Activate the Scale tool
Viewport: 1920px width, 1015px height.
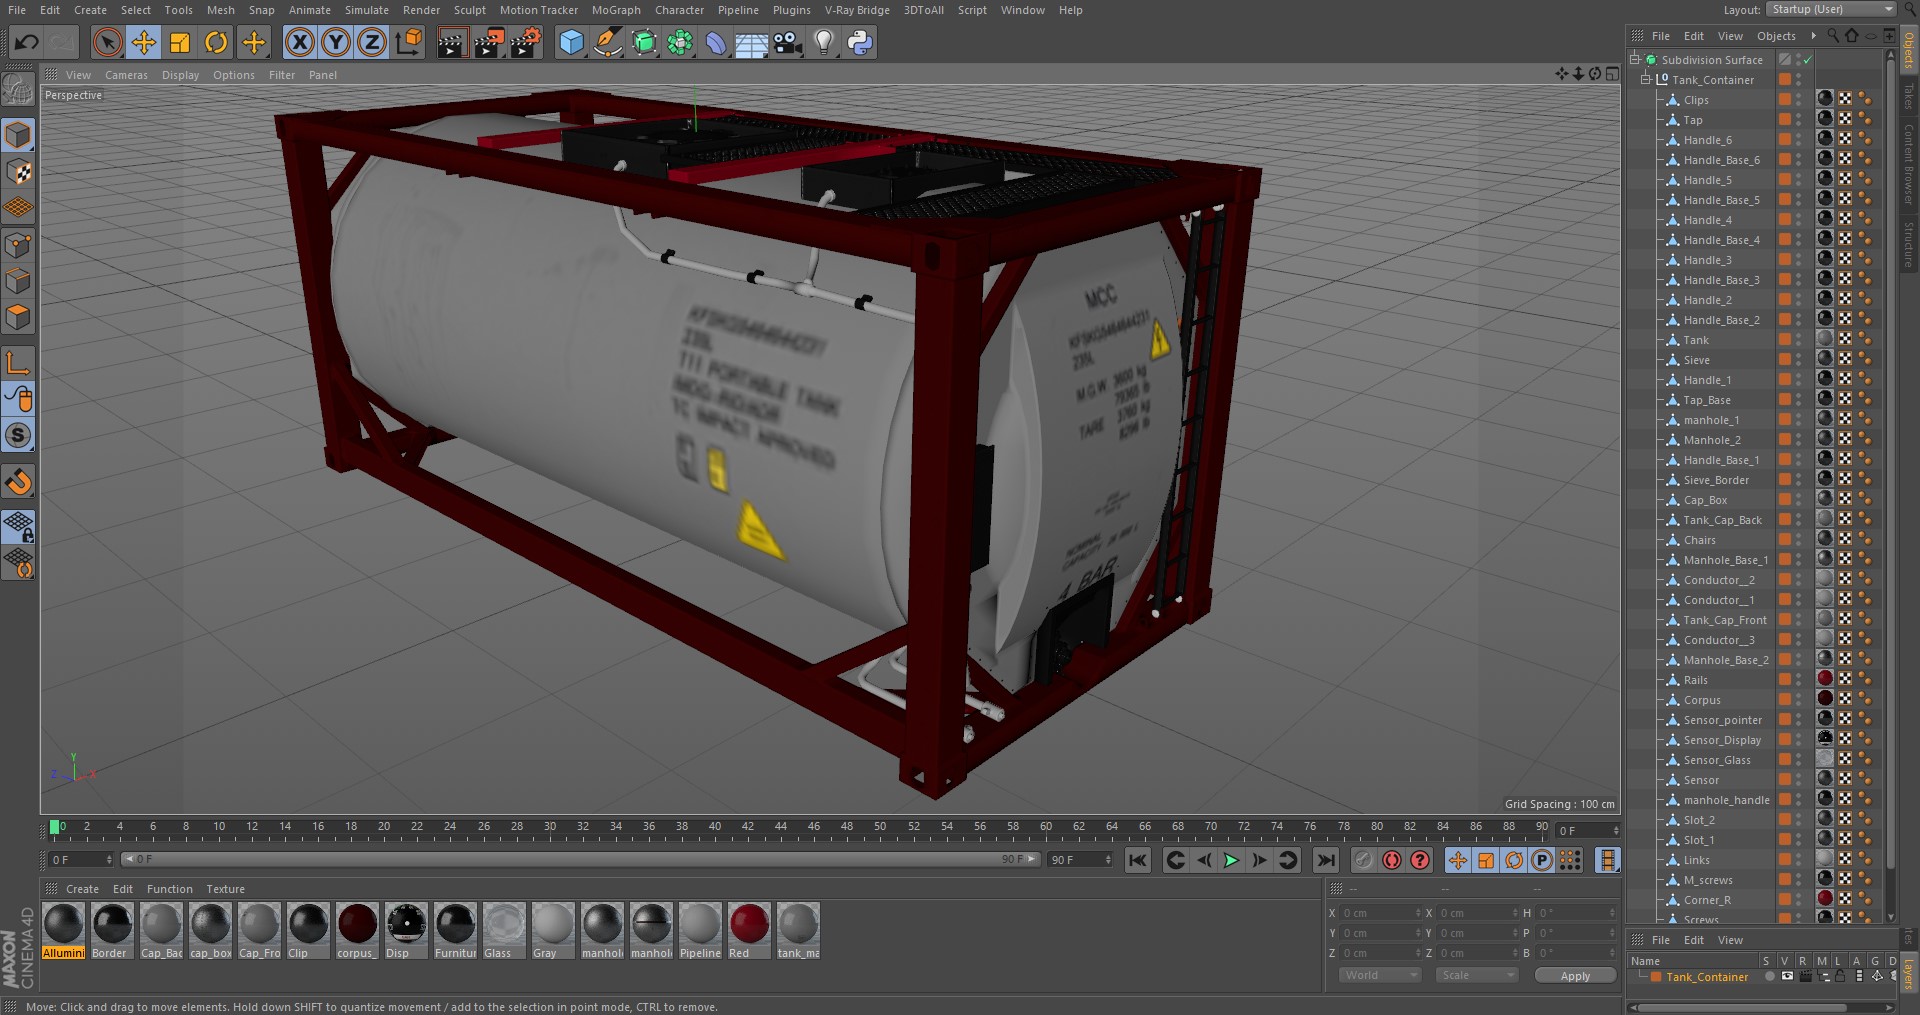(x=180, y=42)
